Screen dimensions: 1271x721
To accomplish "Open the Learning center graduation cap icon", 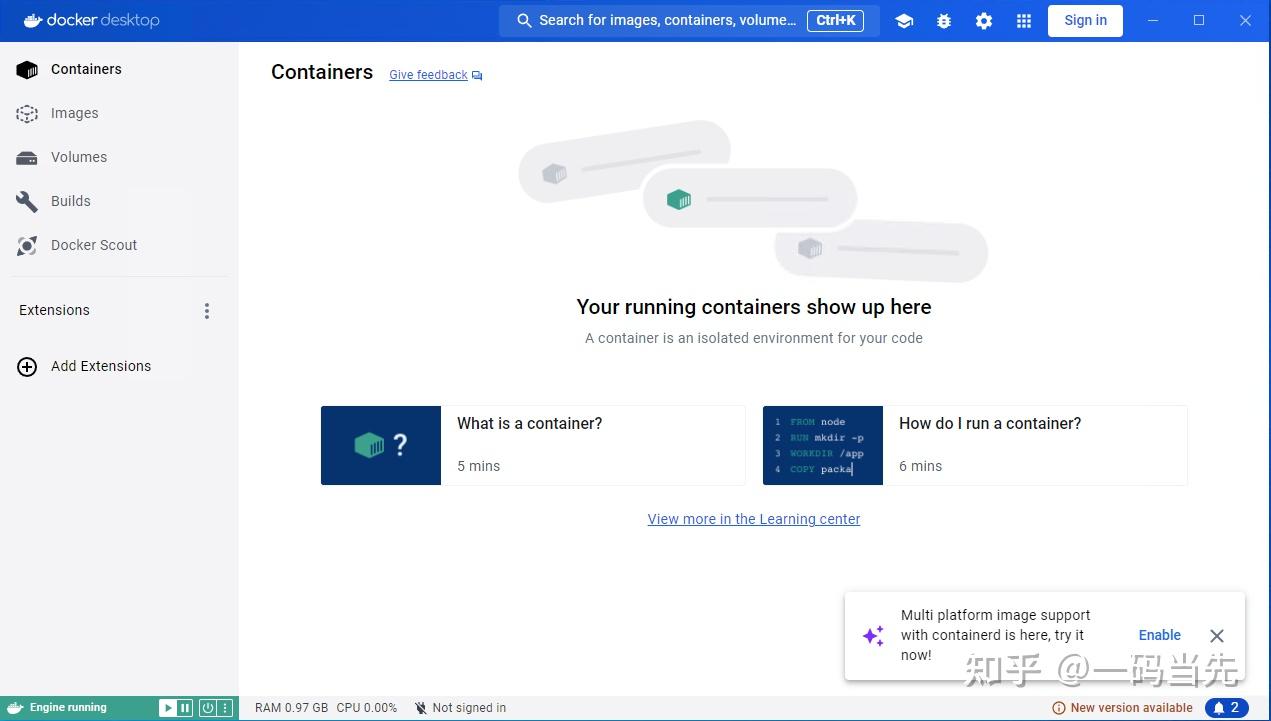I will [904, 20].
